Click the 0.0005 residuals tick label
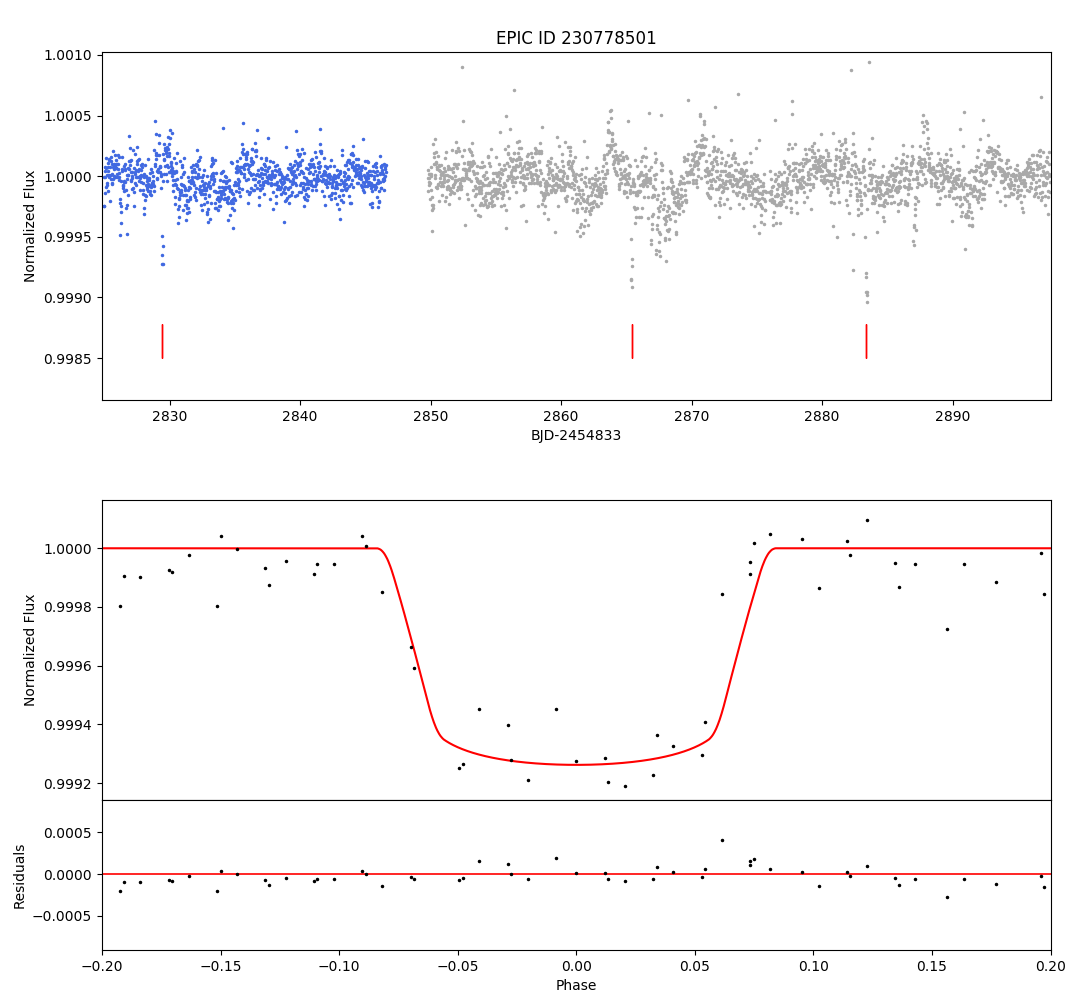The height and width of the screenshot is (1000, 1071). (x=68, y=833)
